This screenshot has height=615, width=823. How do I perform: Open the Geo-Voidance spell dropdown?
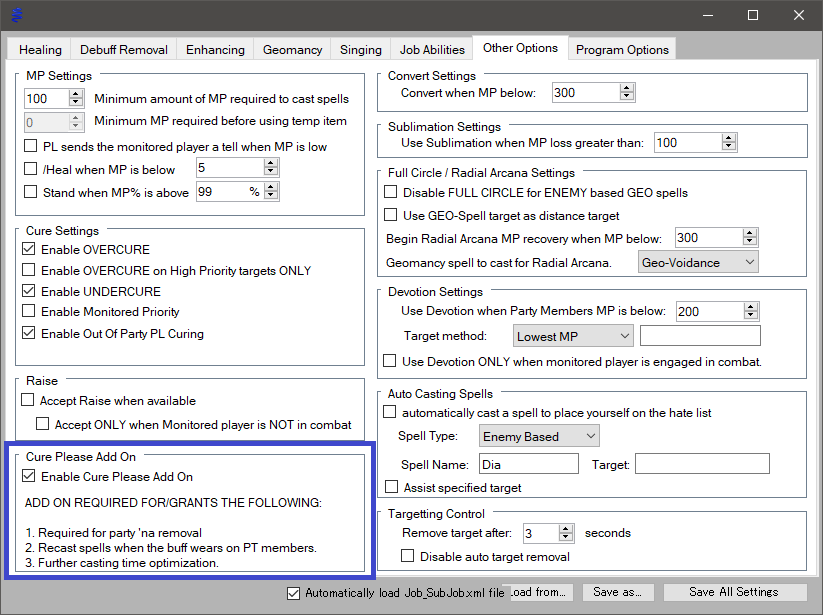click(698, 262)
